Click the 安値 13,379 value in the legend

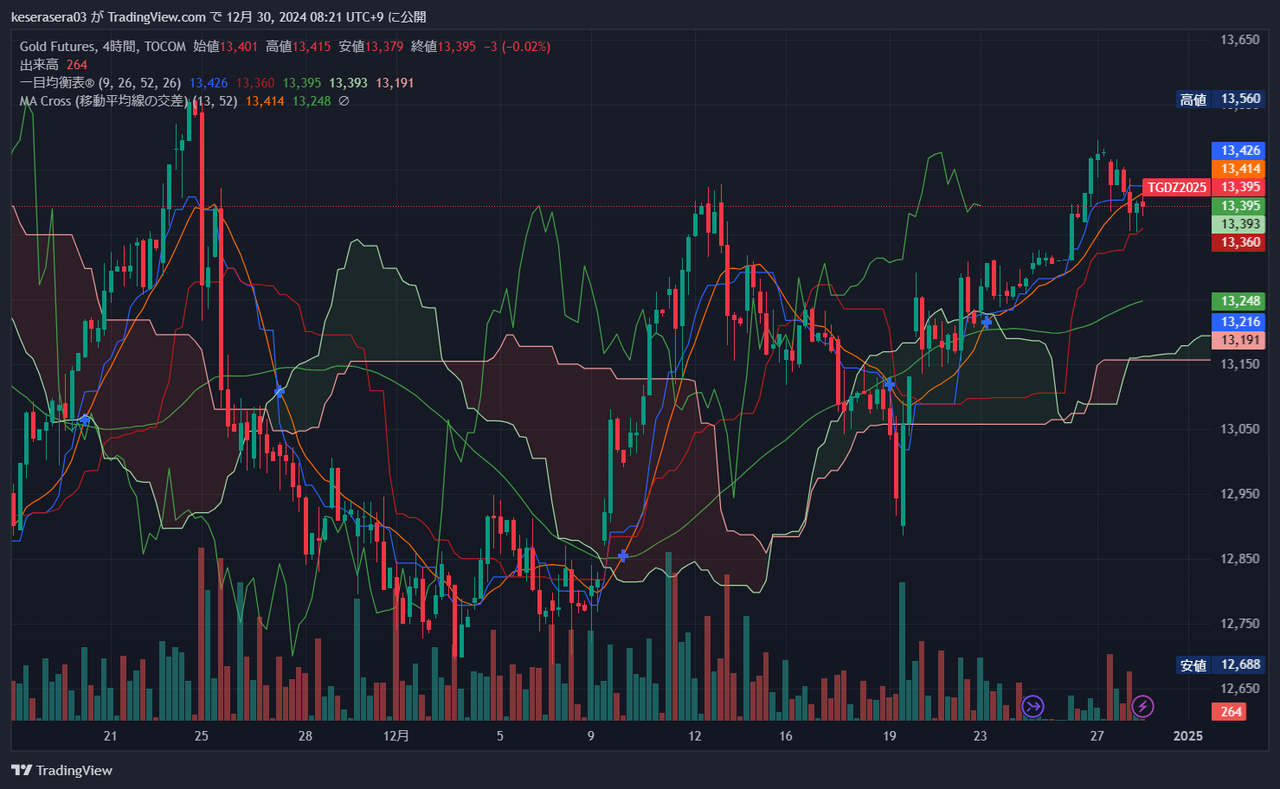(371, 46)
